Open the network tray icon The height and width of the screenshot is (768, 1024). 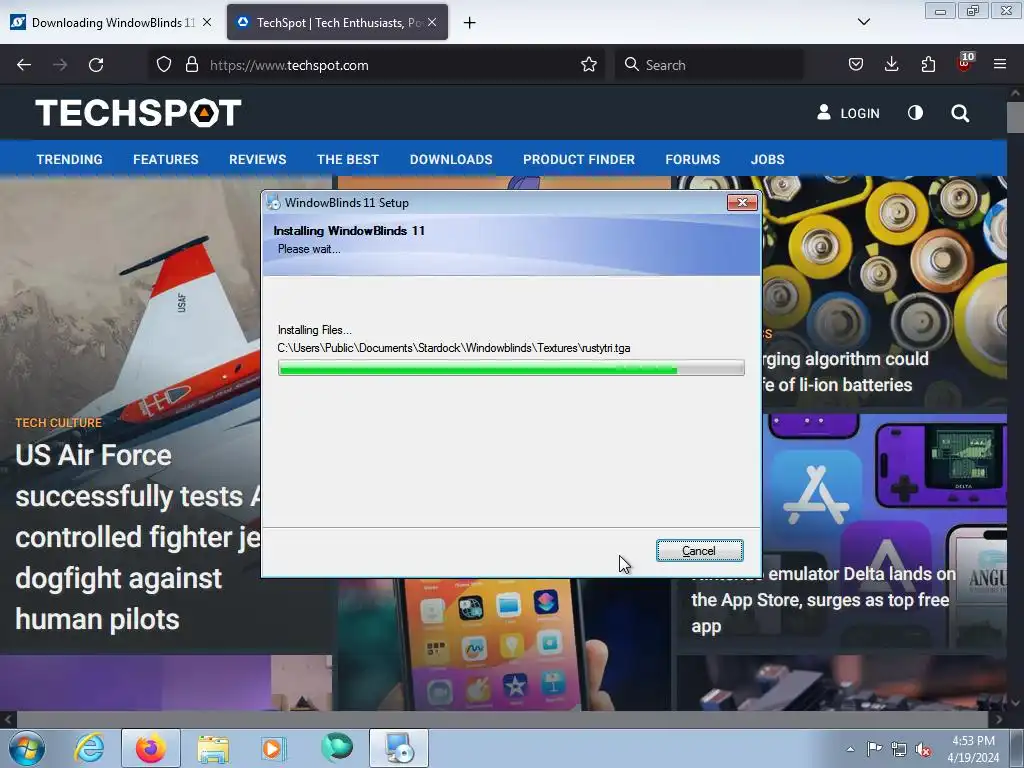[x=899, y=750]
